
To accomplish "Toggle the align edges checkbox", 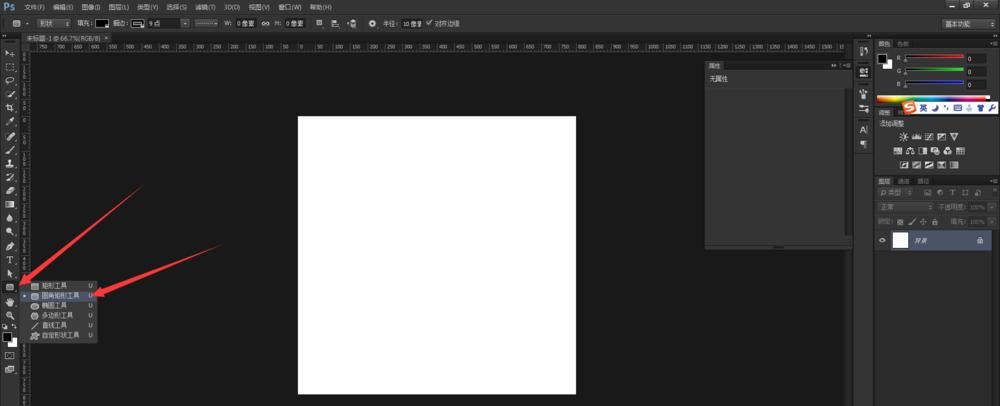I will [429, 23].
